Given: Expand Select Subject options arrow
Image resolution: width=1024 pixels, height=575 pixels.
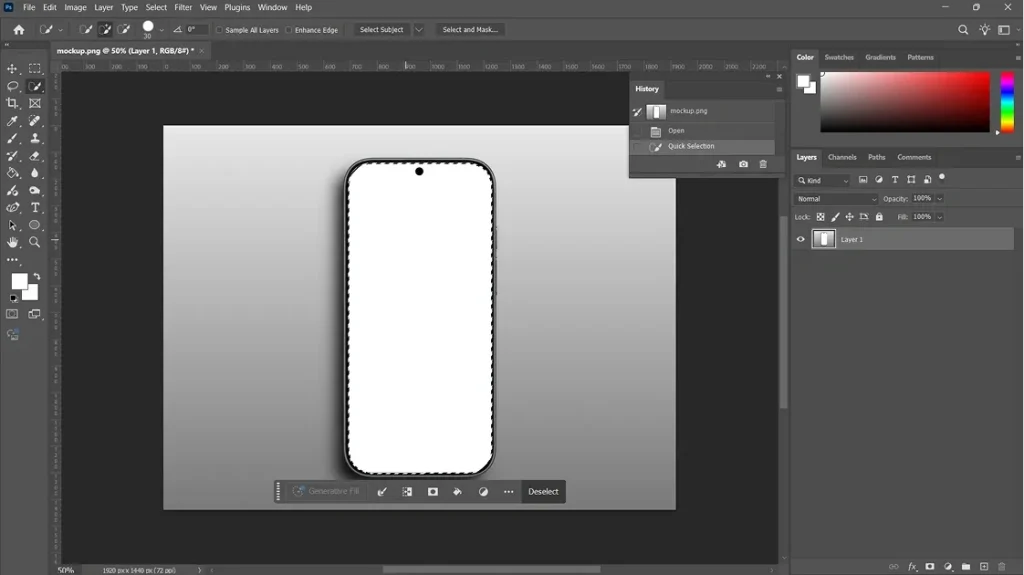Looking at the screenshot, I should click(x=419, y=29).
